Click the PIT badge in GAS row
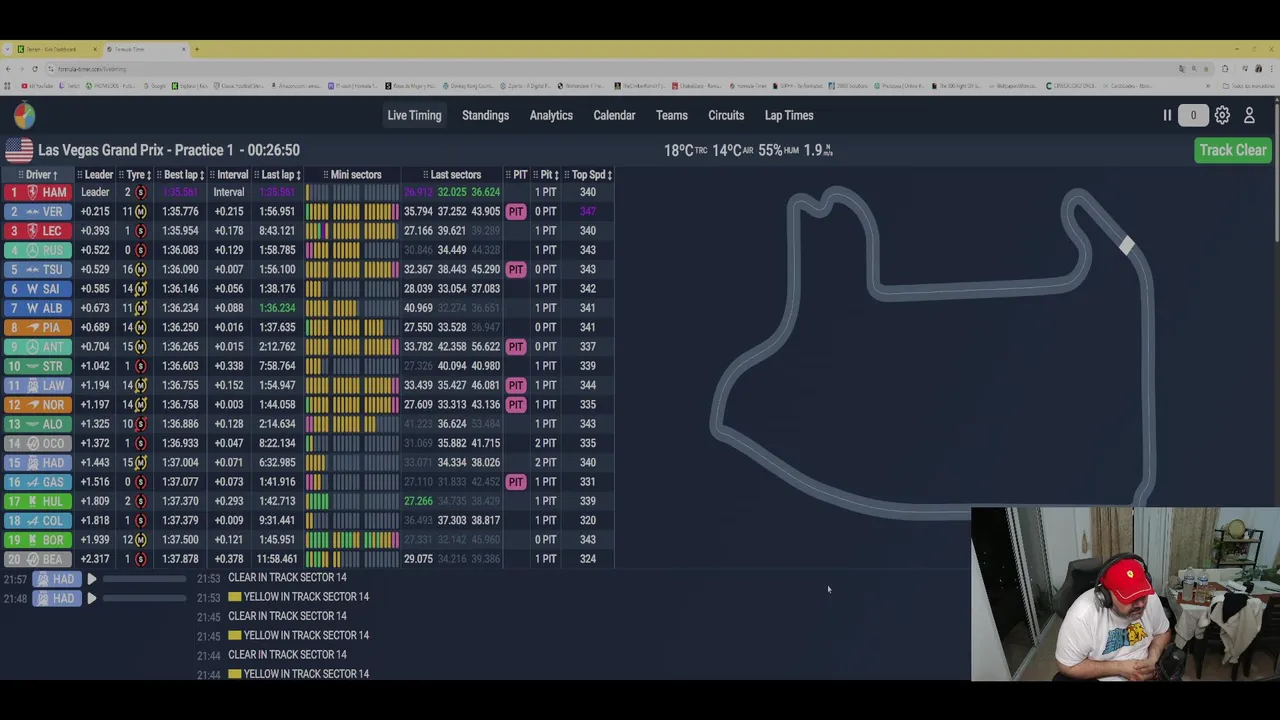The height and width of the screenshot is (720, 1280). coord(516,482)
